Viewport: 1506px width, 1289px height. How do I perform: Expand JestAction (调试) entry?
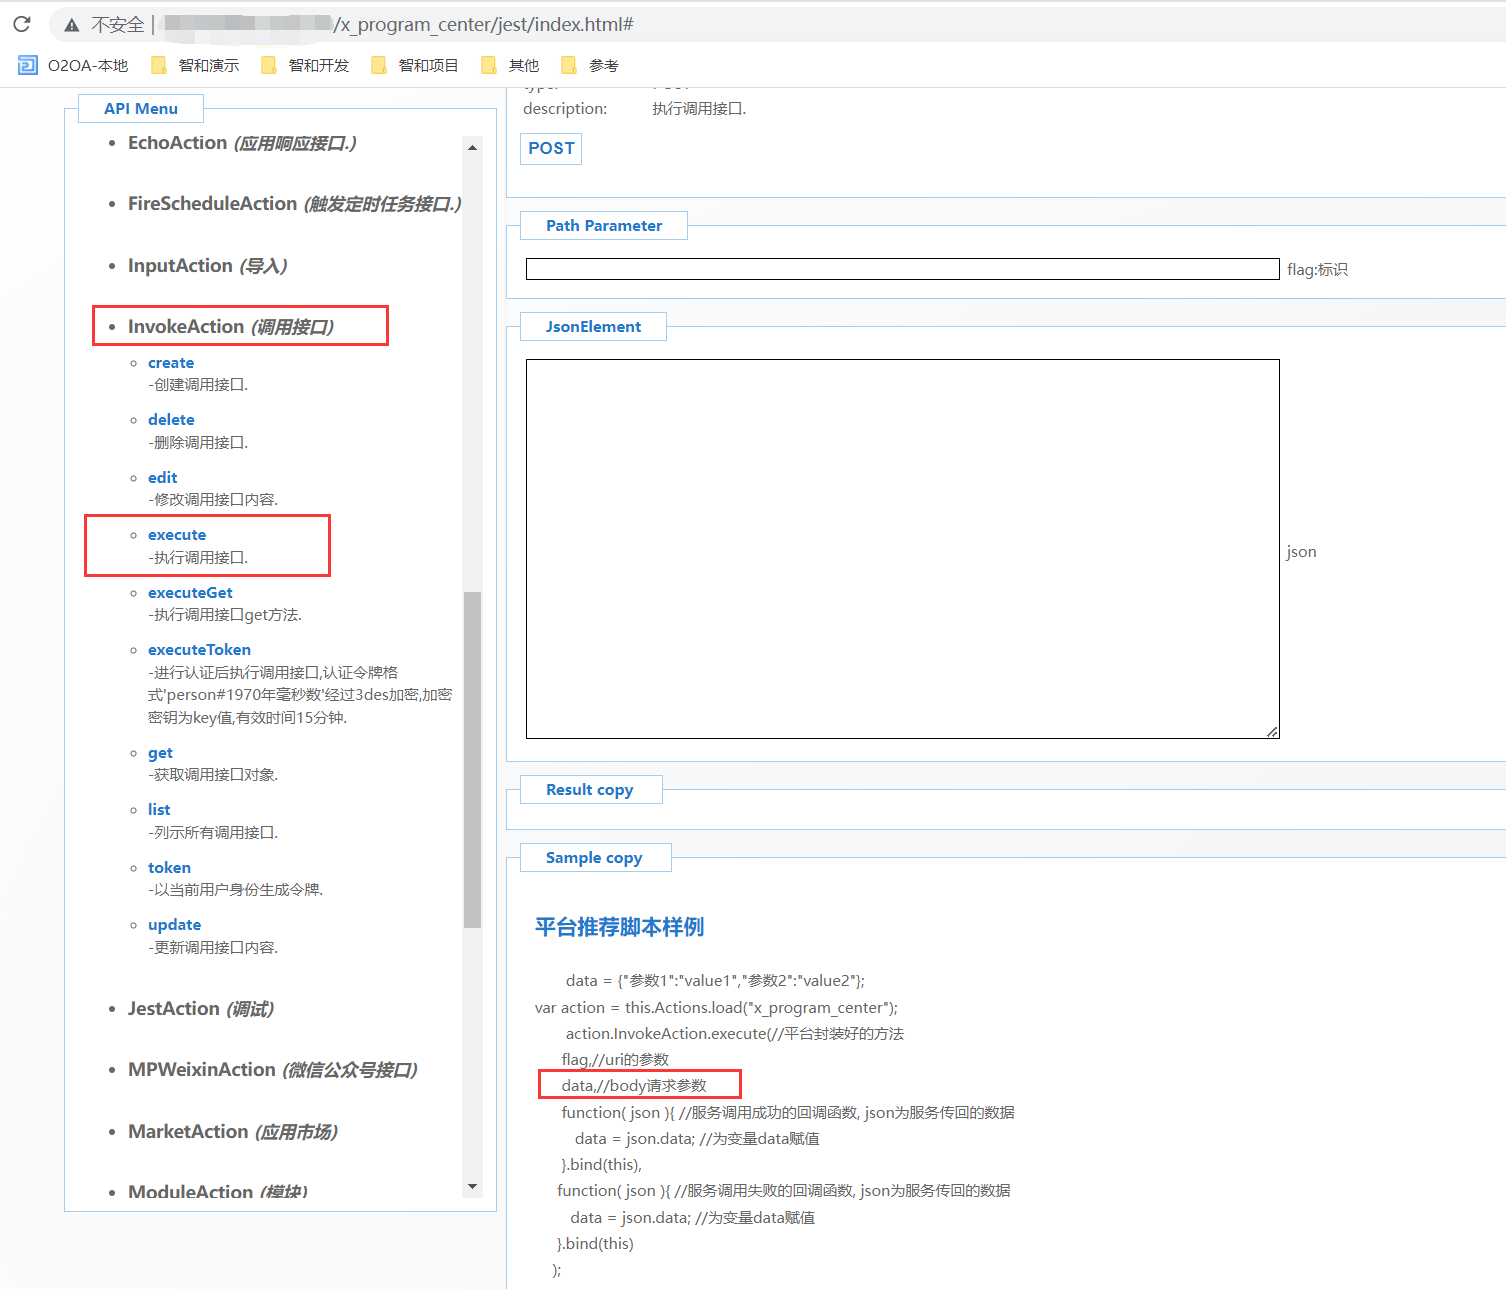click(200, 1009)
